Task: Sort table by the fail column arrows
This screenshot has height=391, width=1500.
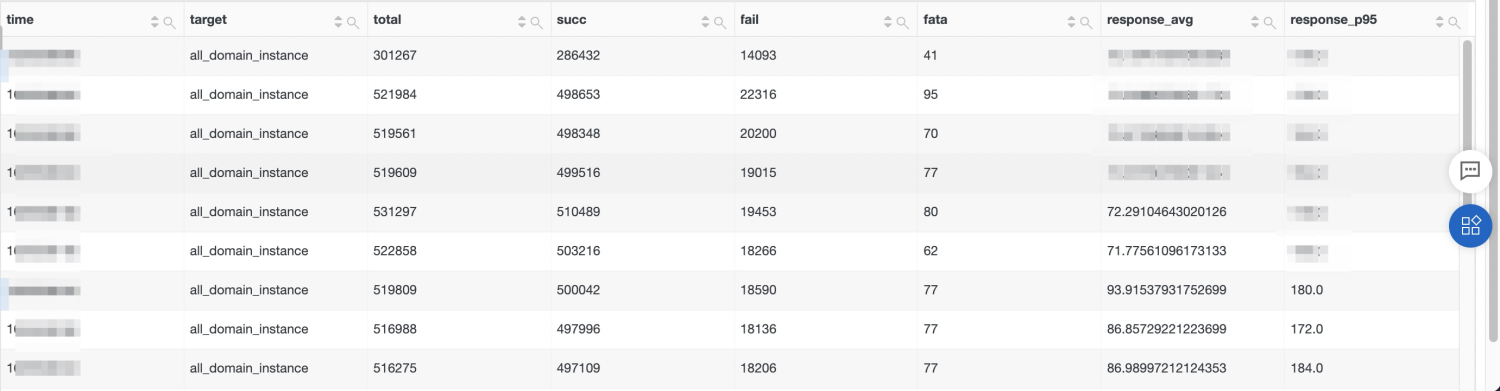Action: 889,22
